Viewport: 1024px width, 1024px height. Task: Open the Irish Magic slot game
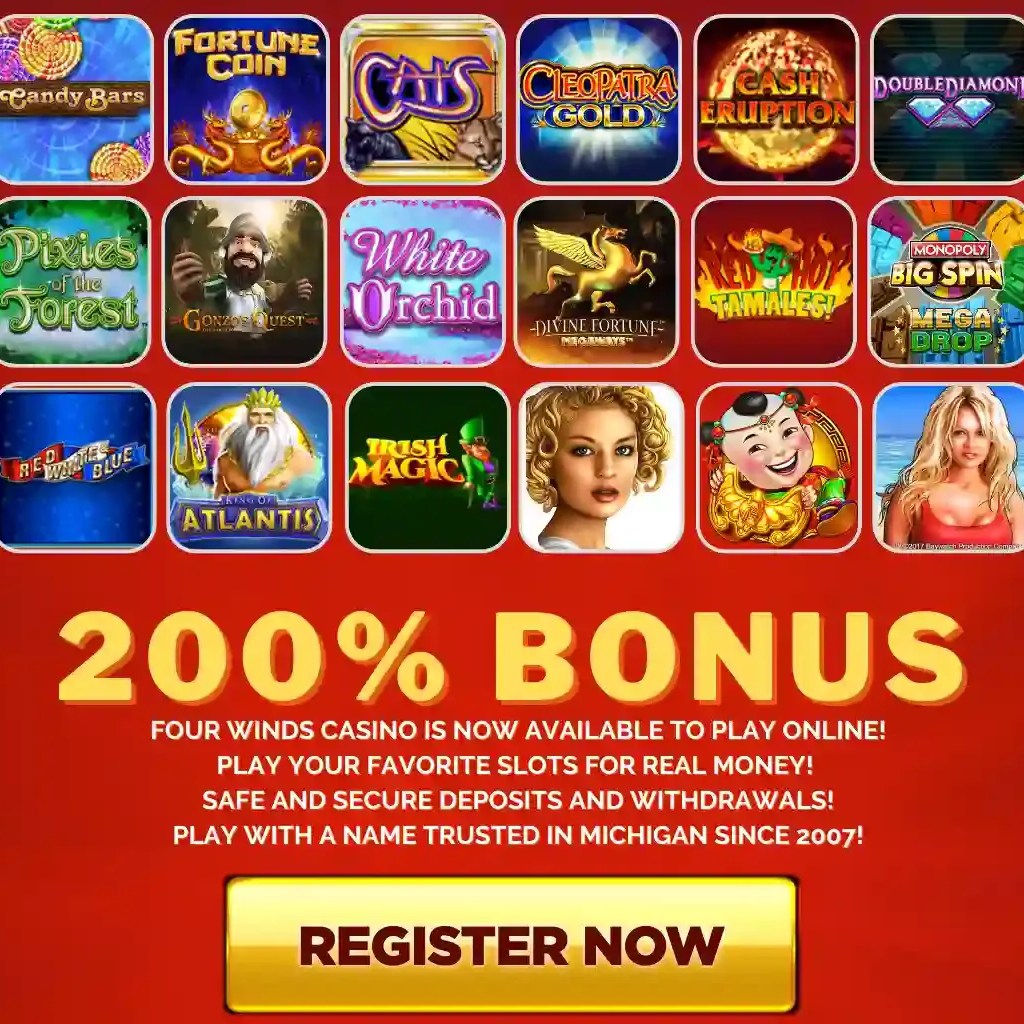(428, 468)
